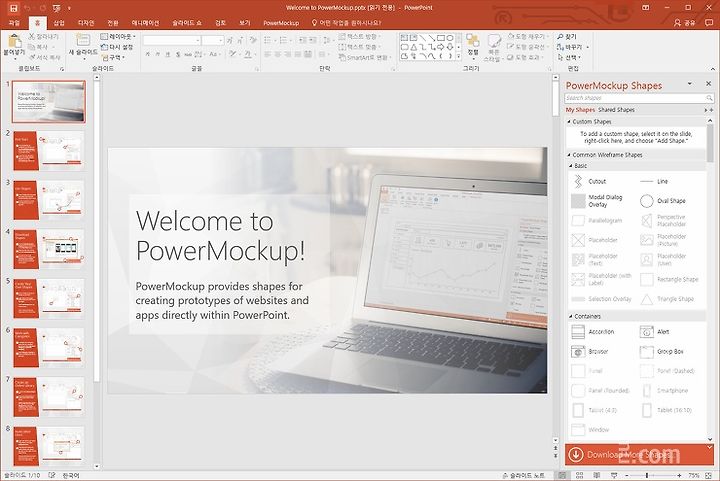Click the zoom out minus button
720x481 pixels.
point(626,475)
